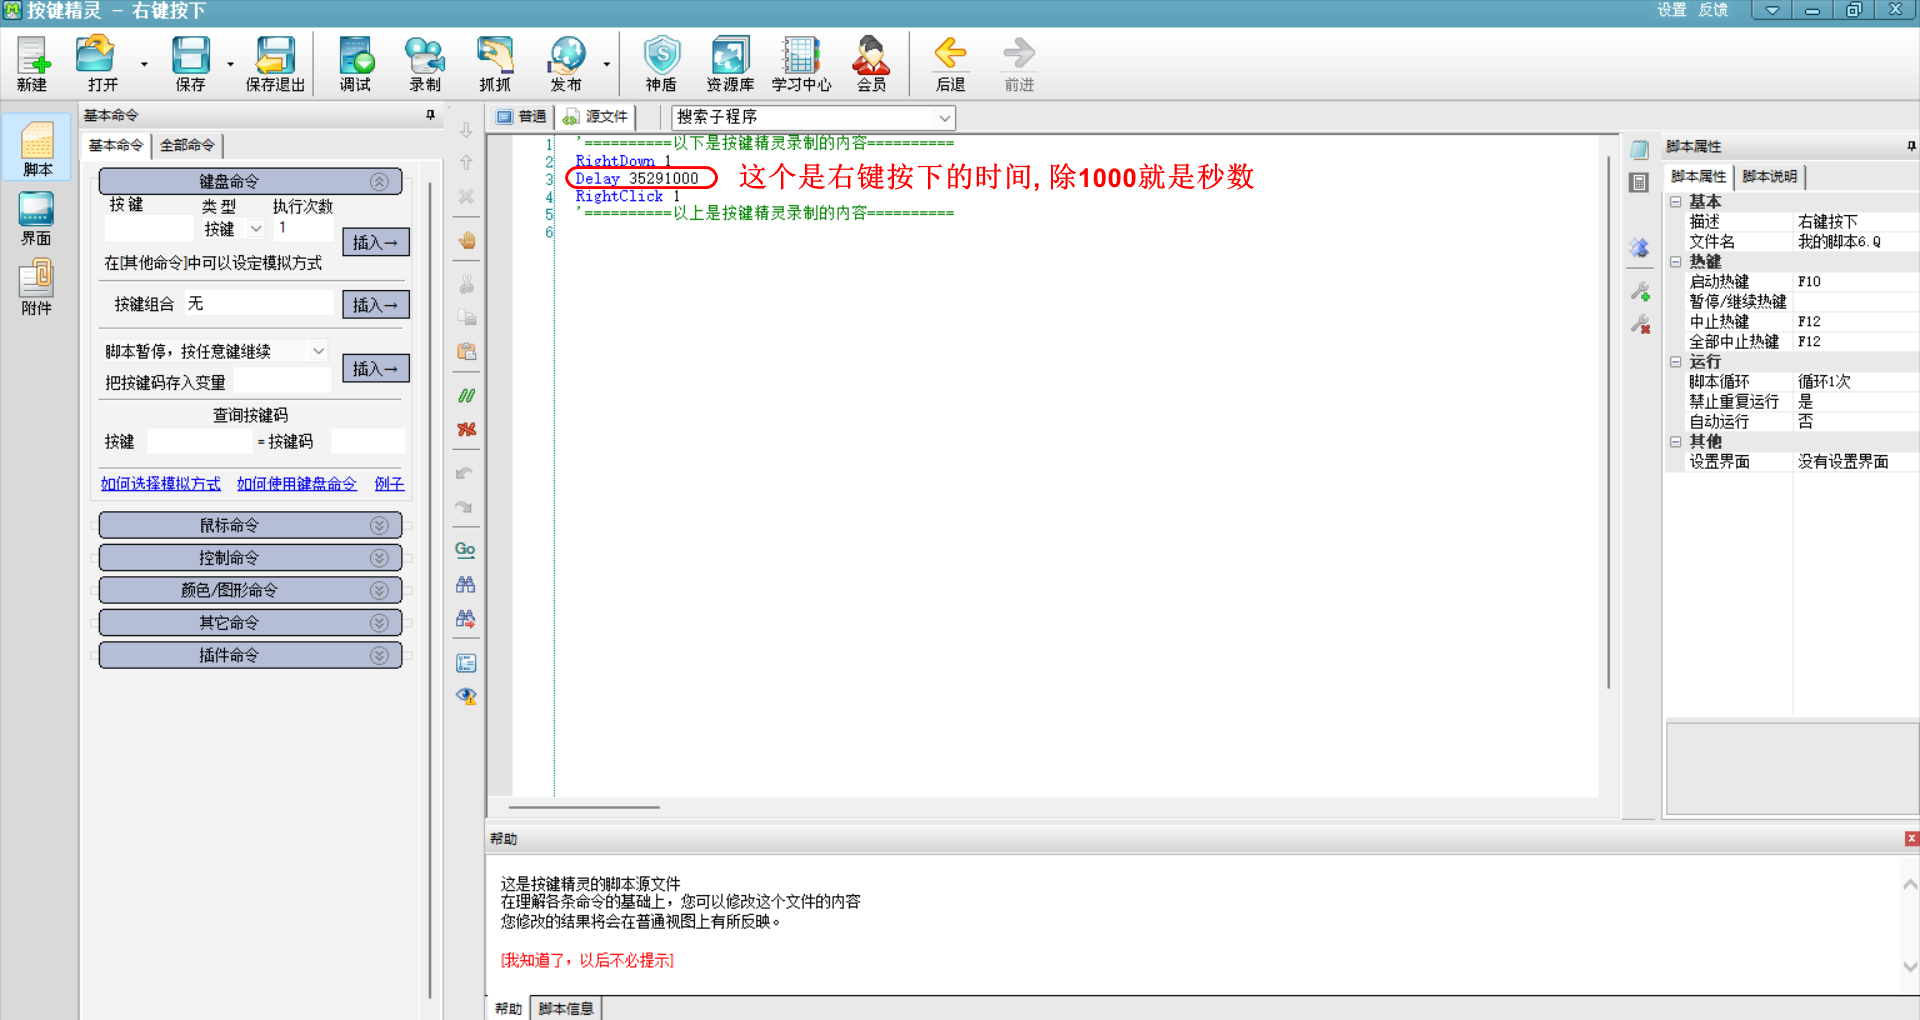This screenshot has width=1920, height=1020.
Task: Close the 帮助 panel with red X
Action: 1911,839
